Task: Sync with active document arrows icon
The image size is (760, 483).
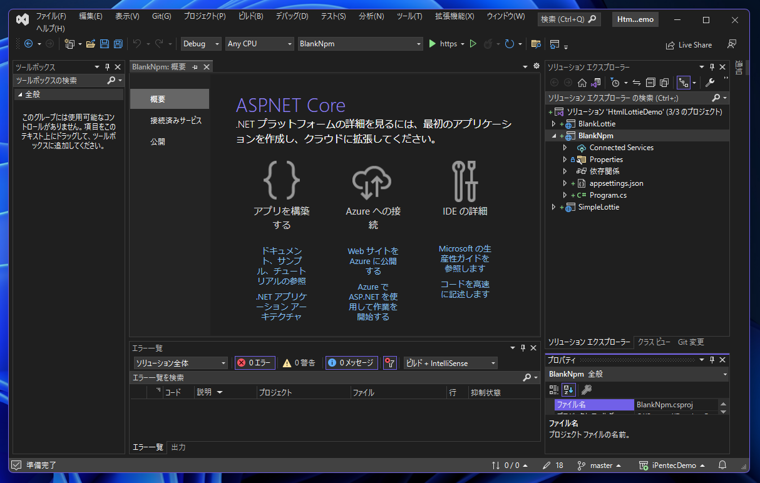Action: point(636,83)
